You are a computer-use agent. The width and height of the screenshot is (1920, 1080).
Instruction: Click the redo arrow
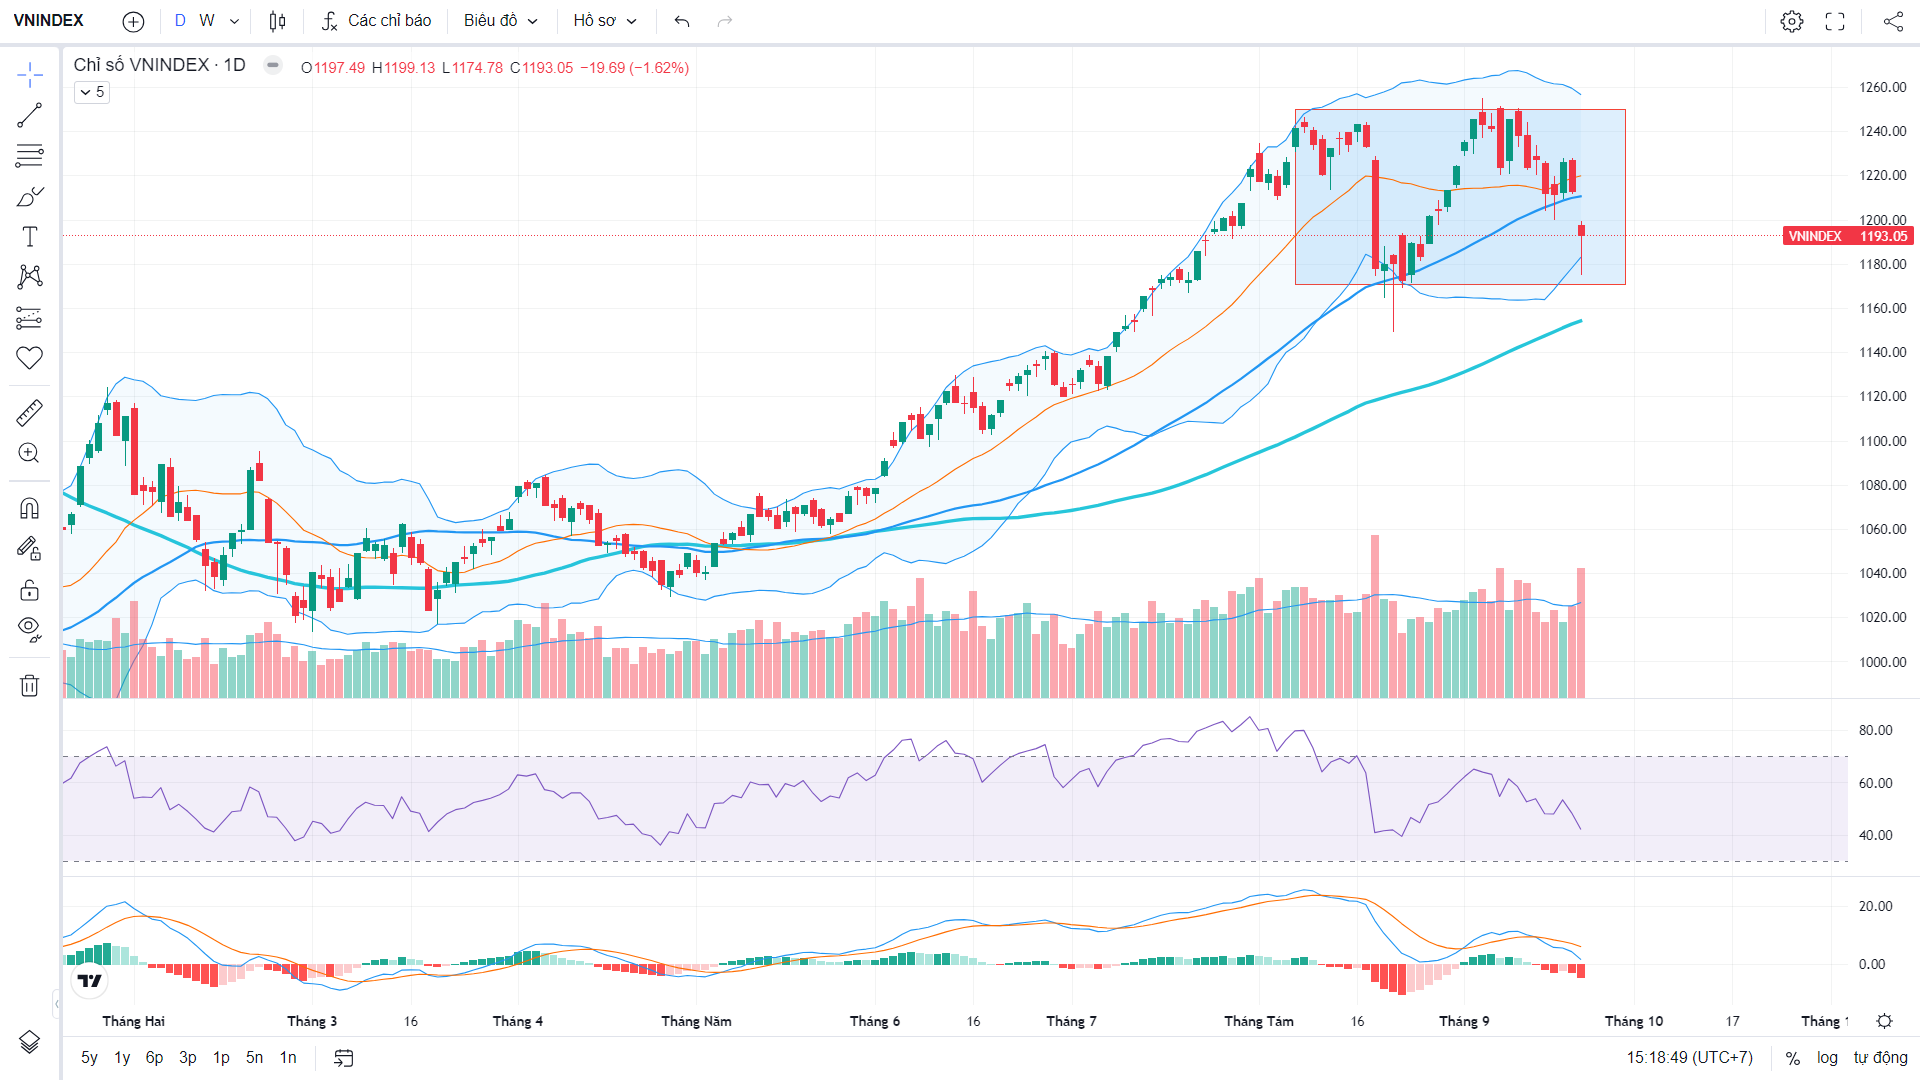pyautogui.click(x=725, y=21)
